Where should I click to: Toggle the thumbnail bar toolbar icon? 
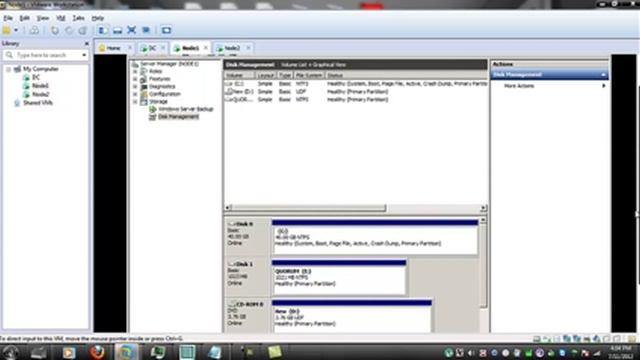[x=117, y=30]
